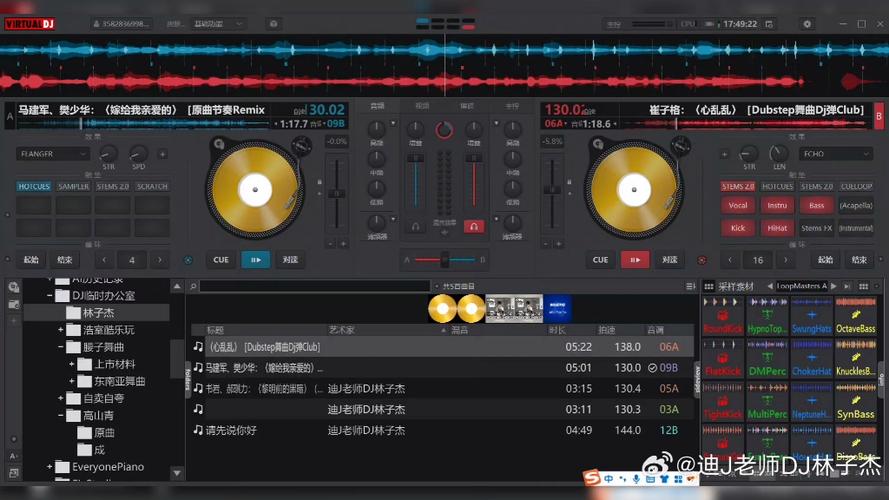
Task: Open the ECHO effect dropdown on deck B
Action: click(836, 154)
